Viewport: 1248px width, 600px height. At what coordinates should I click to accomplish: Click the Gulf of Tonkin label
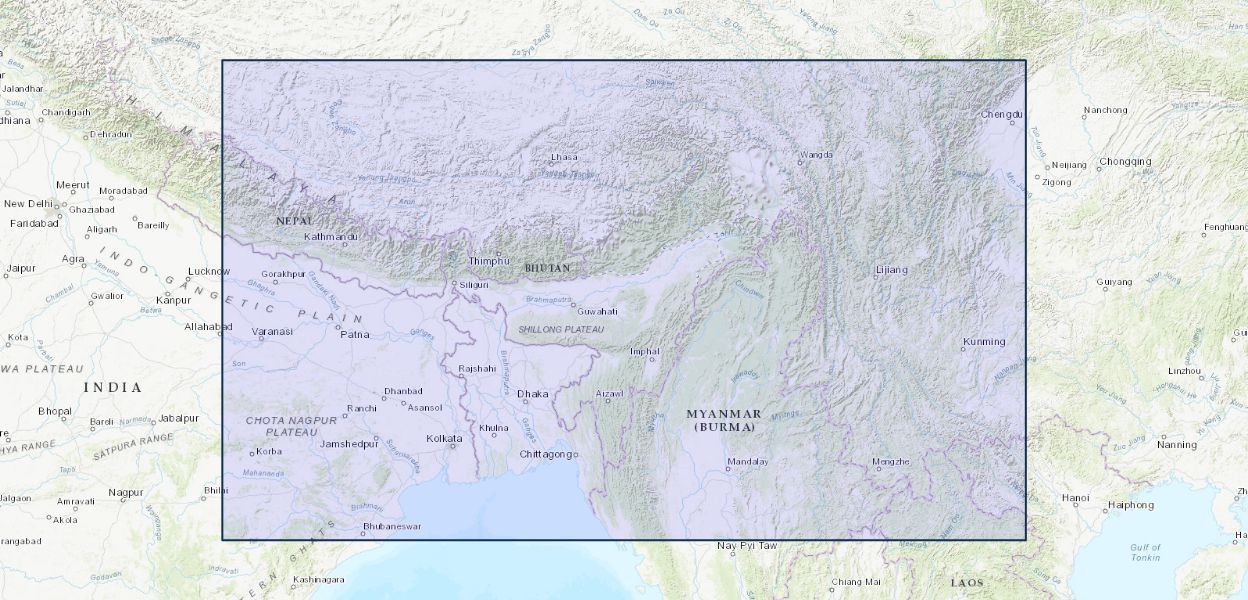click(1145, 553)
